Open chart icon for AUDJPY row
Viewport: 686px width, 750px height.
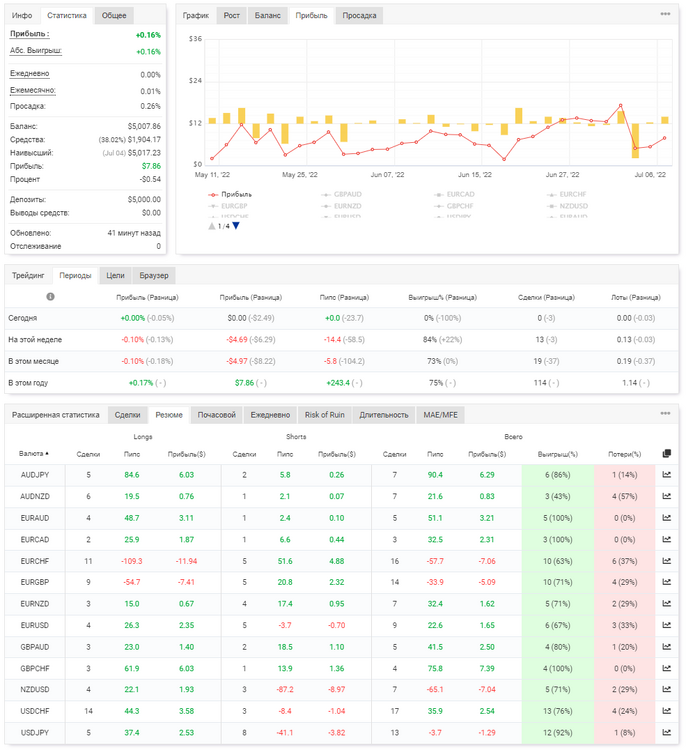coord(666,474)
